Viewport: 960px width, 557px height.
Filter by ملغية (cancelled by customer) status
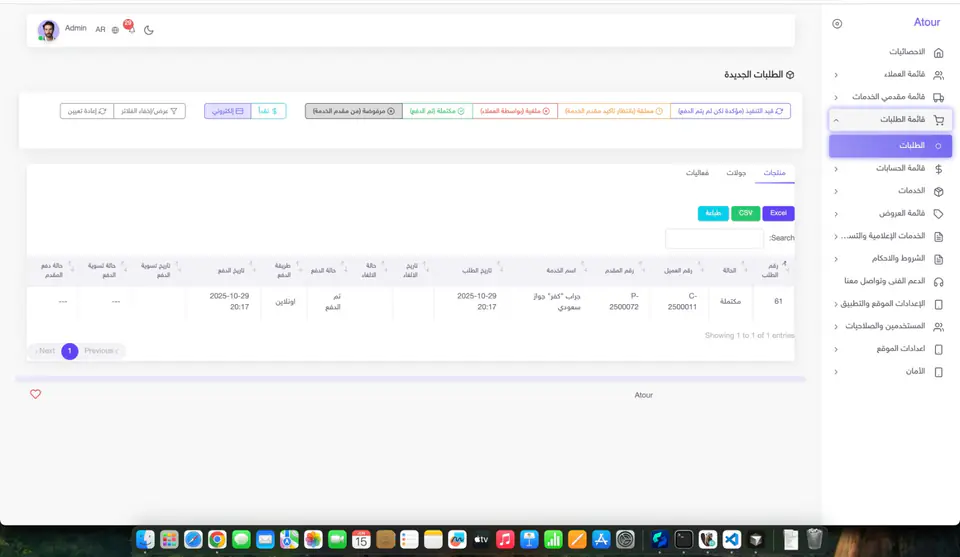(x=515, y=111)
